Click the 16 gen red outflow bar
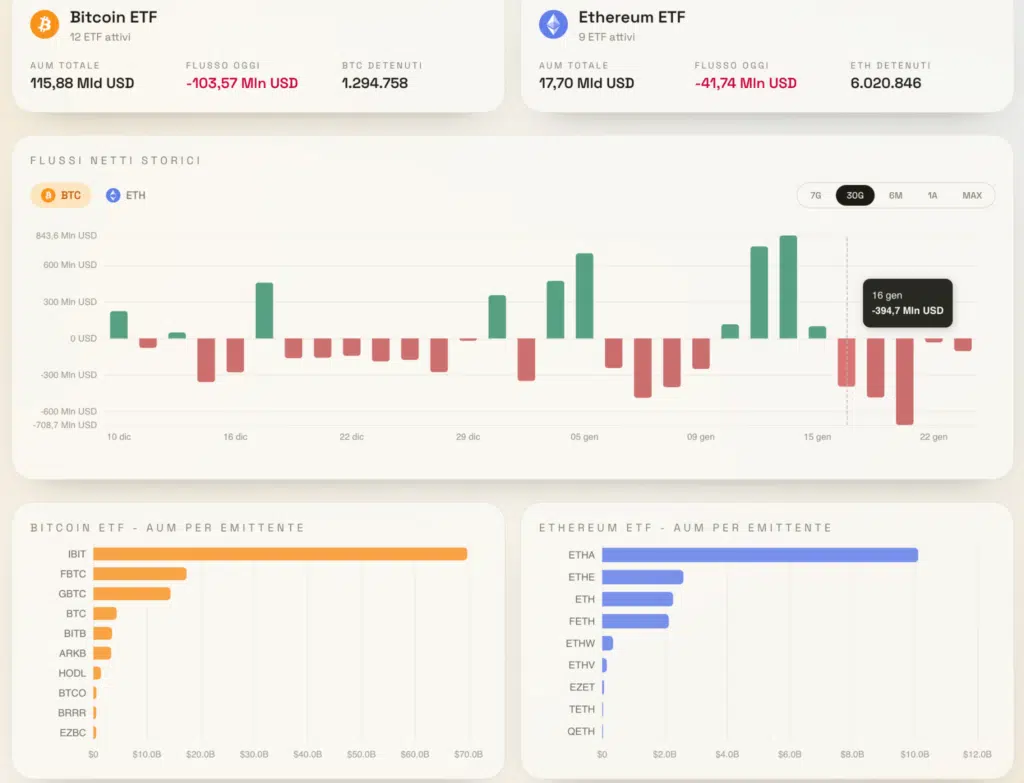 point(847,362)
